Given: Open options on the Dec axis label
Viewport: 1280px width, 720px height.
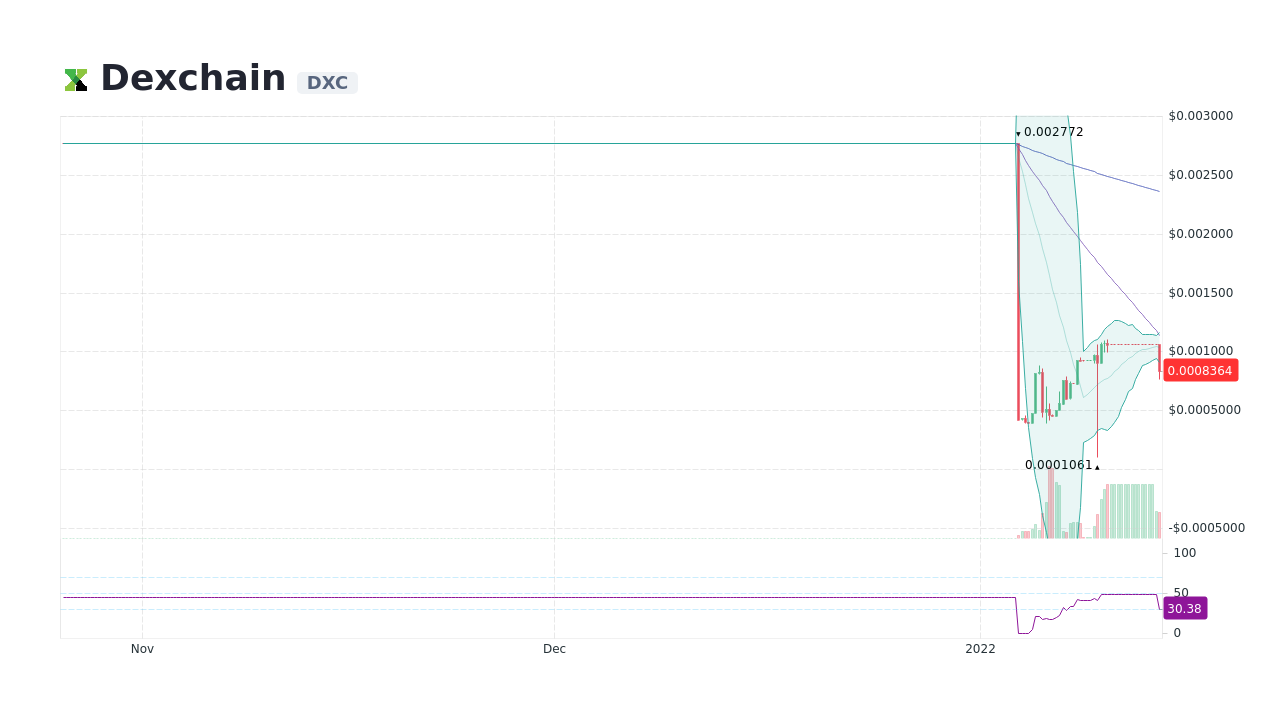Looking at the screenshot, I should click(x=554, y=648).
